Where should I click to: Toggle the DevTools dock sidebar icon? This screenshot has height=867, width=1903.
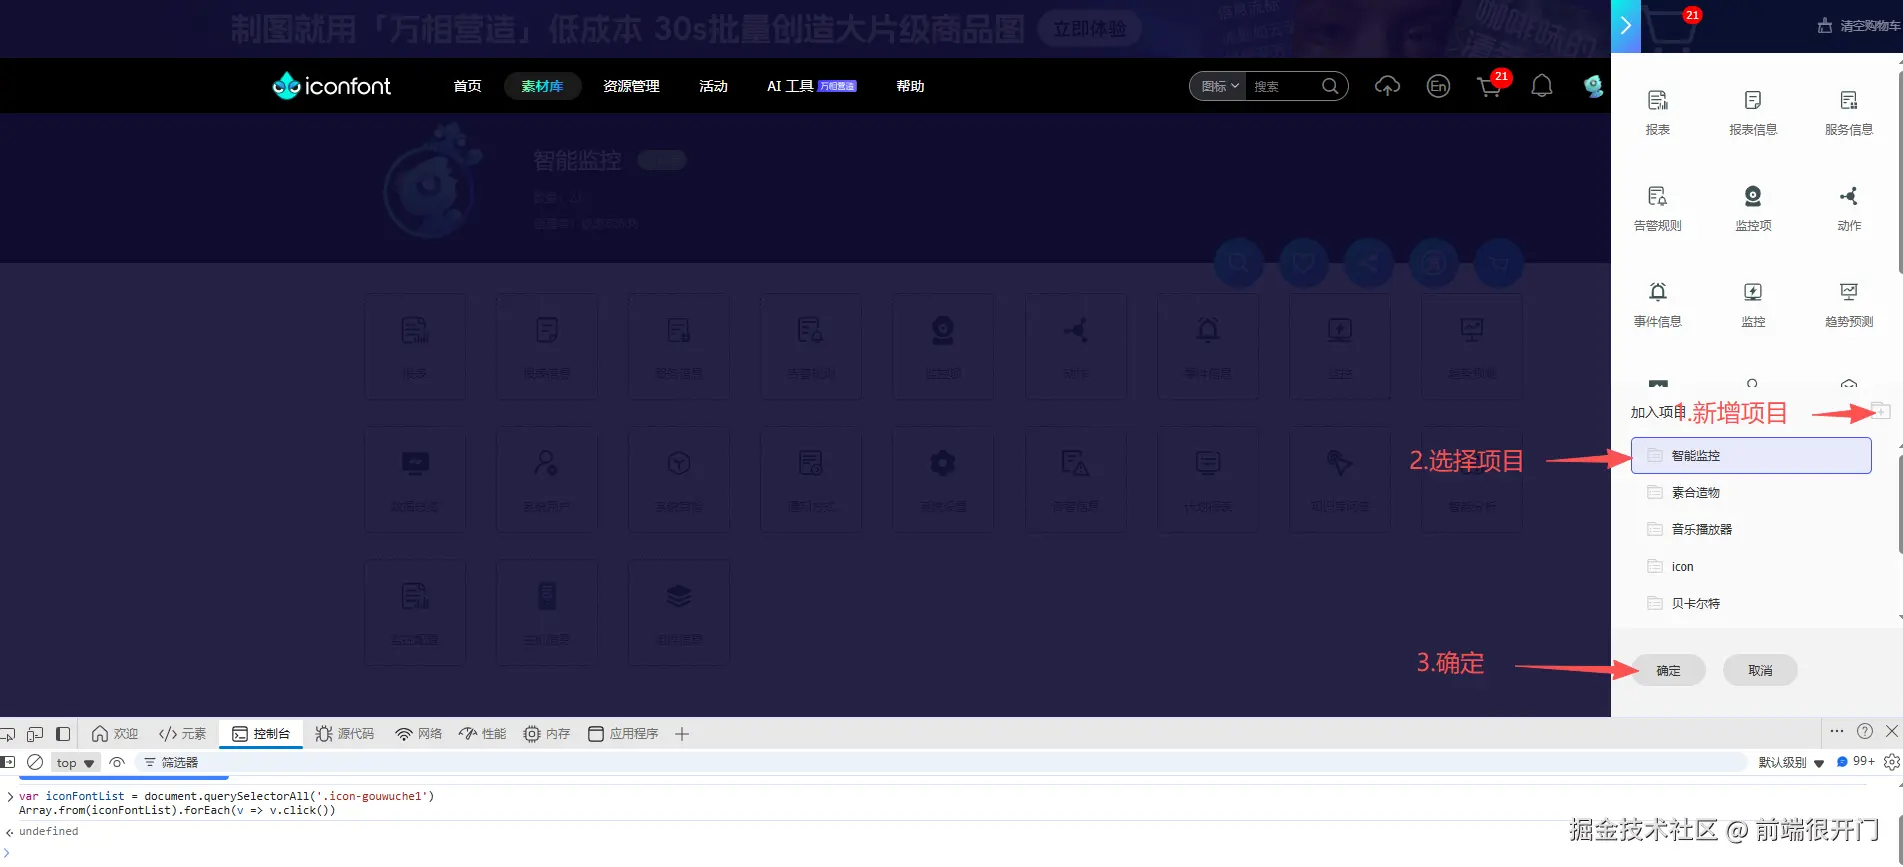pos(63,734)
